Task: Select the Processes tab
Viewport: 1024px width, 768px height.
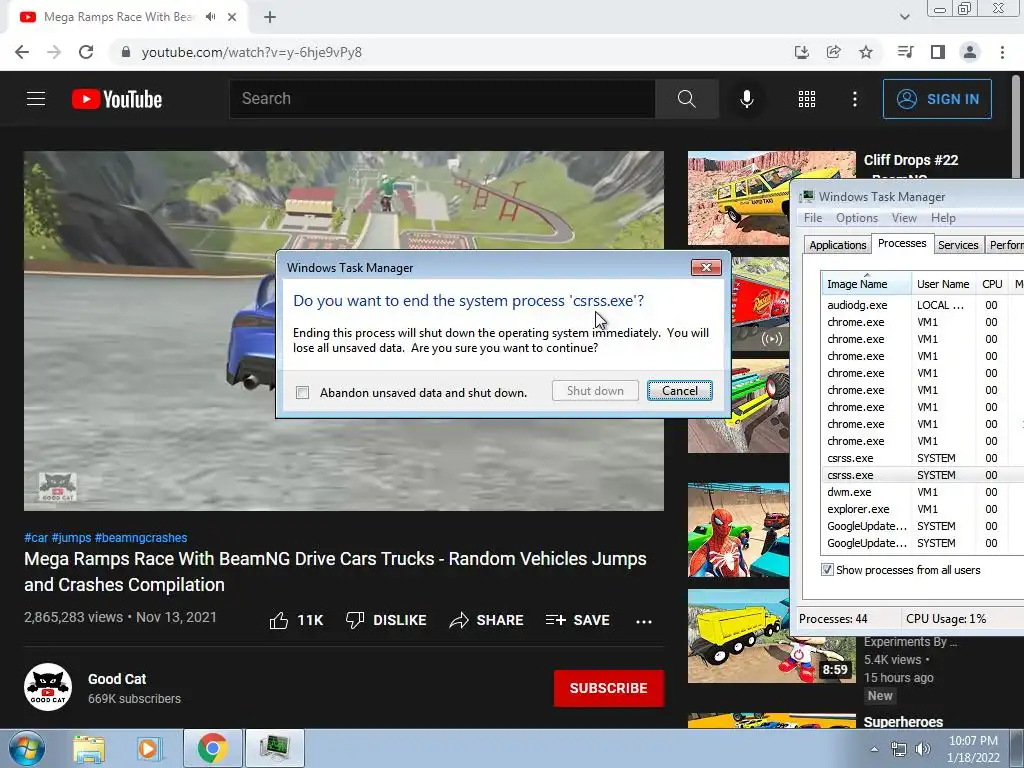Action: 902,243
